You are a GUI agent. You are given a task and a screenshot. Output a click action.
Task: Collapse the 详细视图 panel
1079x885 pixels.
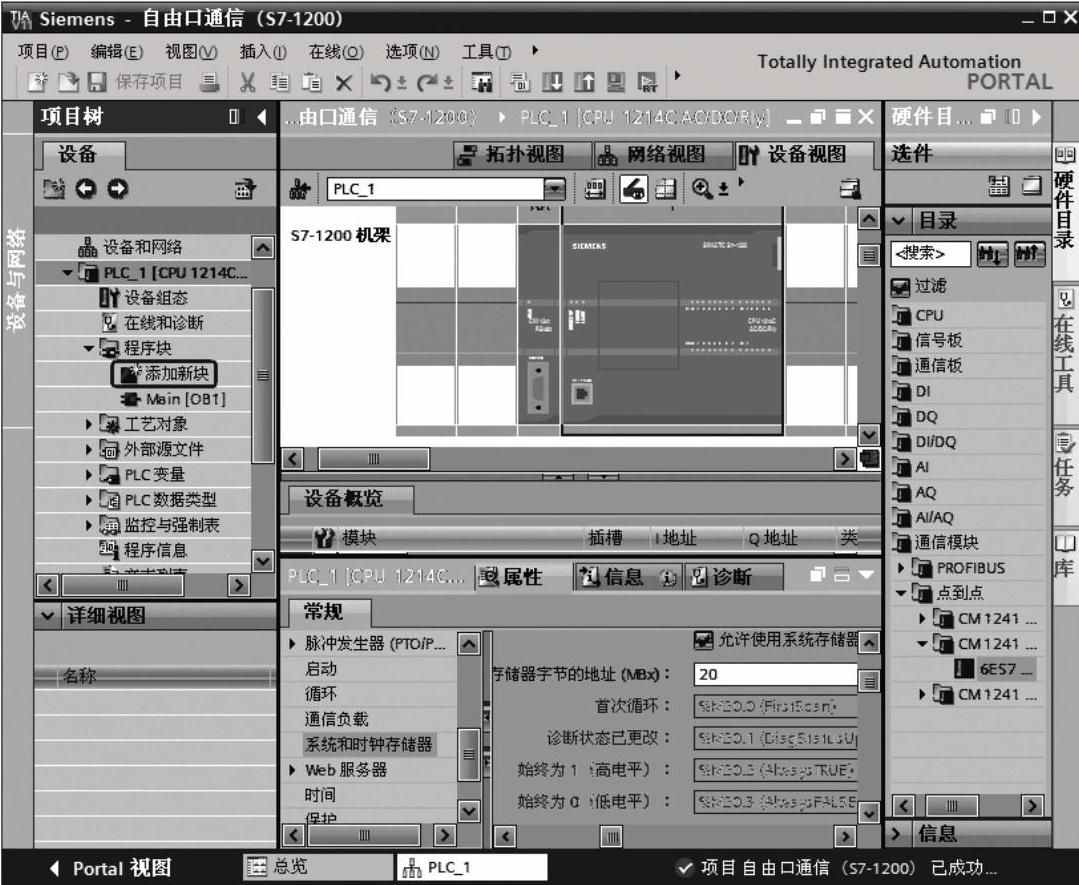click(47, 615)
